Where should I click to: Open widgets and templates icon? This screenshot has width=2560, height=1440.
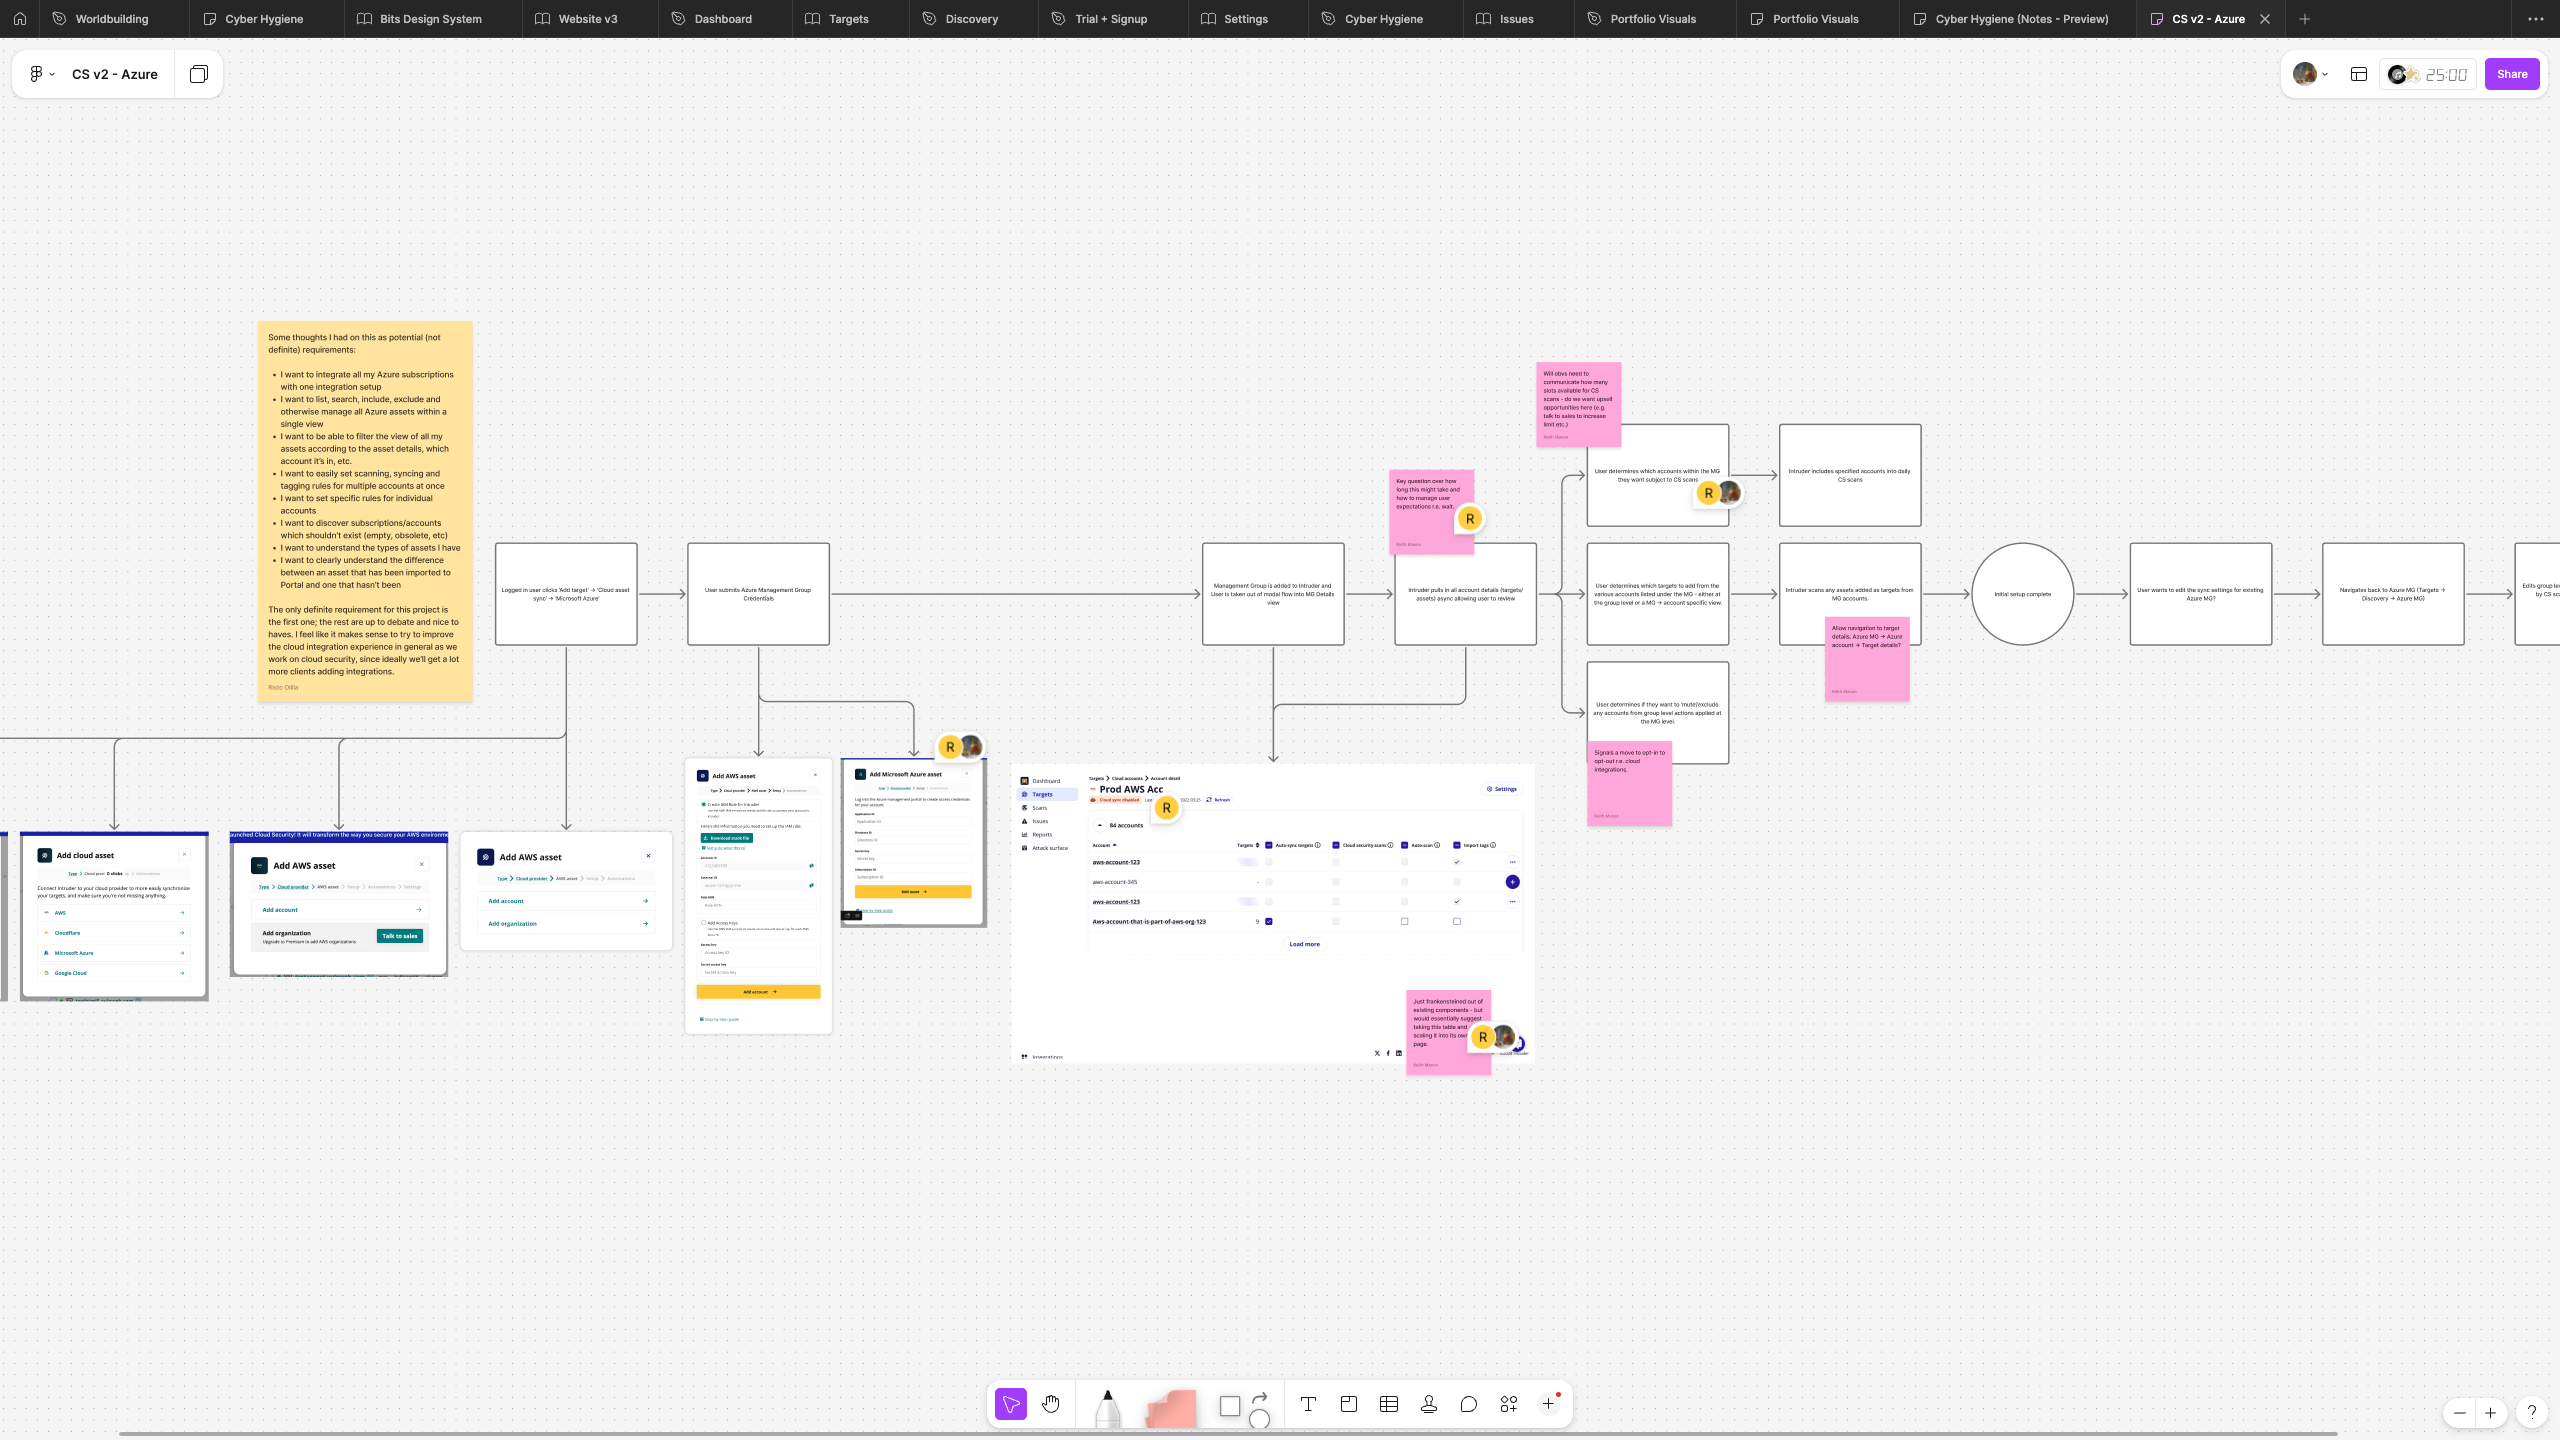pyautogui.click(x=1509, y=1404)
